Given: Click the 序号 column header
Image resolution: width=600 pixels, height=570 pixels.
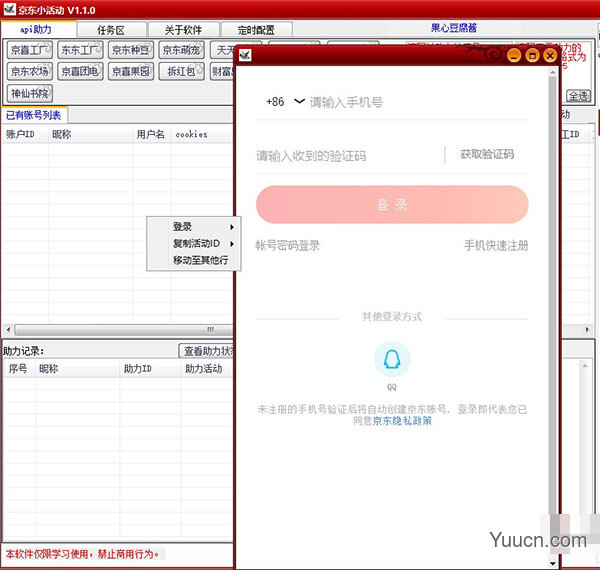Looking at the screenshot, I should click(x=19, y=369).
